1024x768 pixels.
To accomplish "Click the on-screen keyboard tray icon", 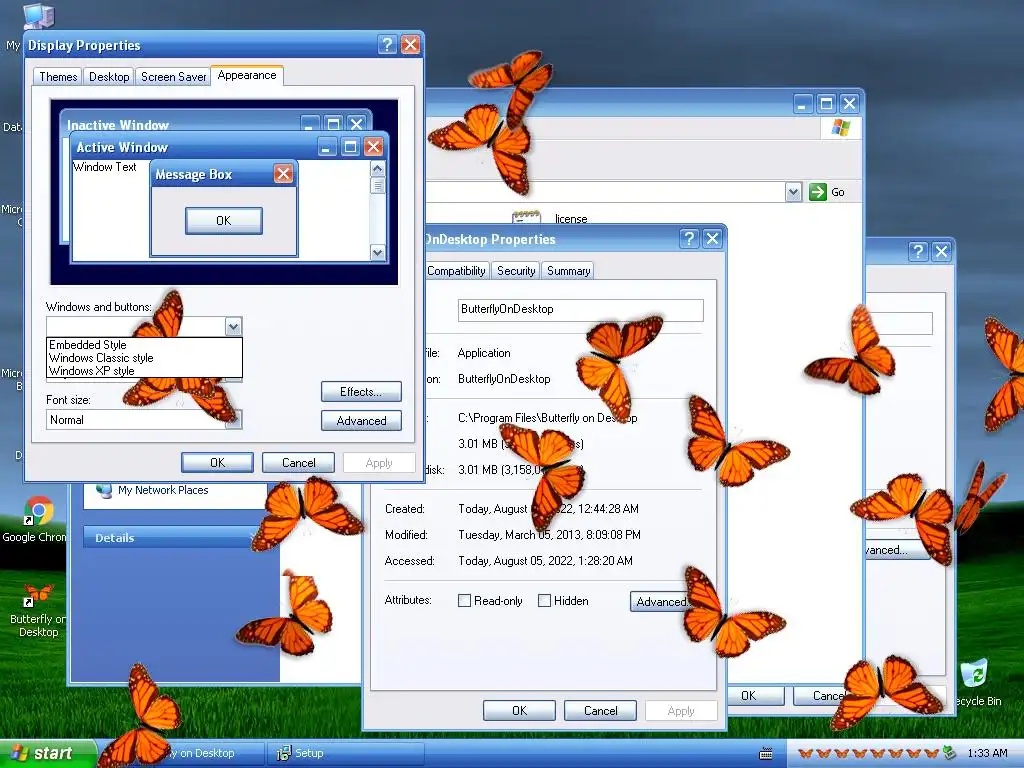I will (766, 754).
